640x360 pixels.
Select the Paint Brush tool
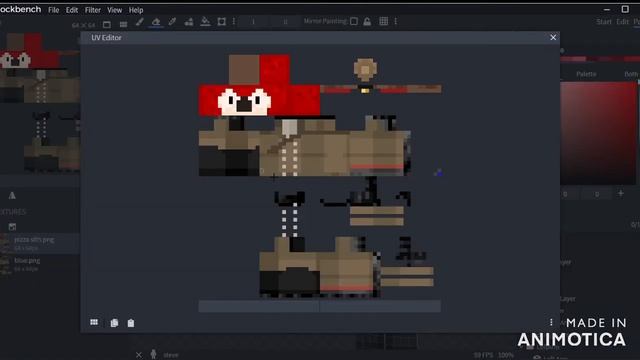click(x=140, y=22)
